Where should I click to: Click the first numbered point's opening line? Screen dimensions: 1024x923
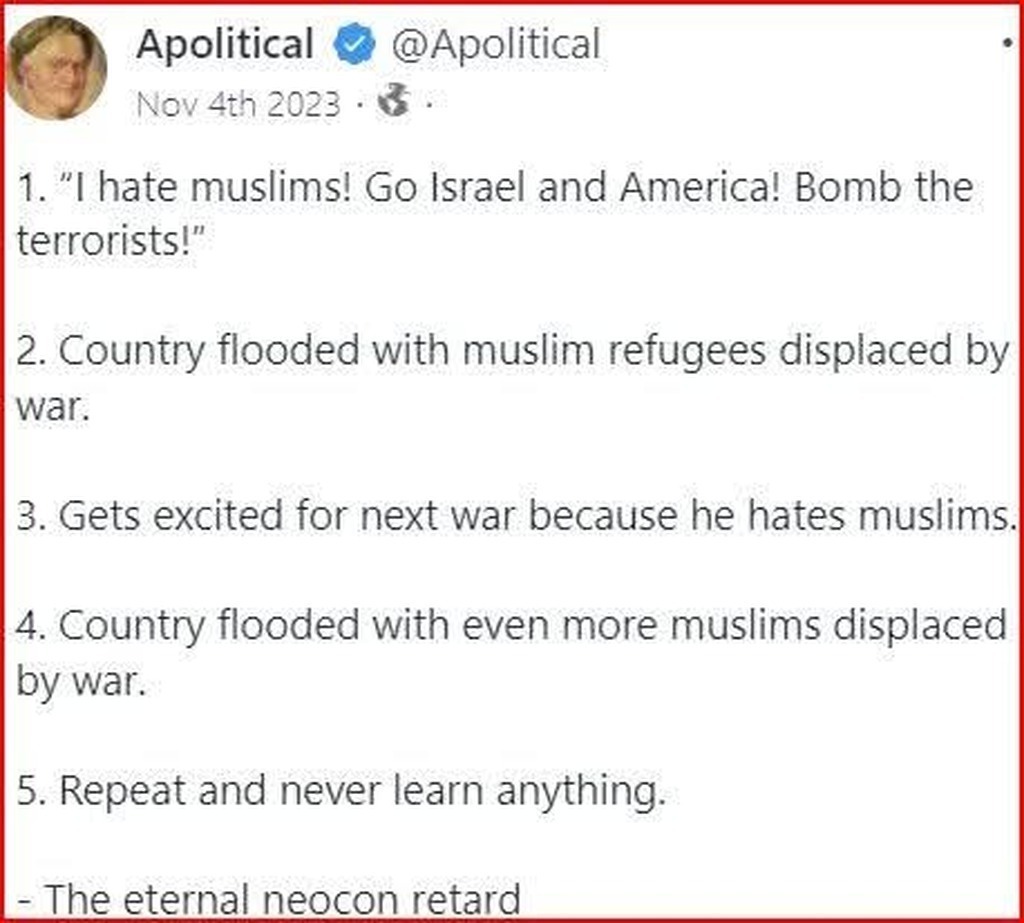point(495,188)
